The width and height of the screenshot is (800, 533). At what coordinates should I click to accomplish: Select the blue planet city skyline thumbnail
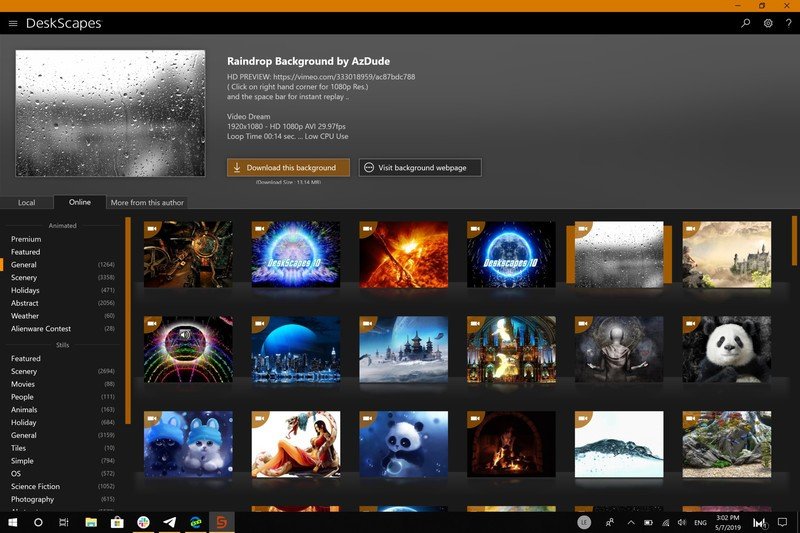point(295,349)
